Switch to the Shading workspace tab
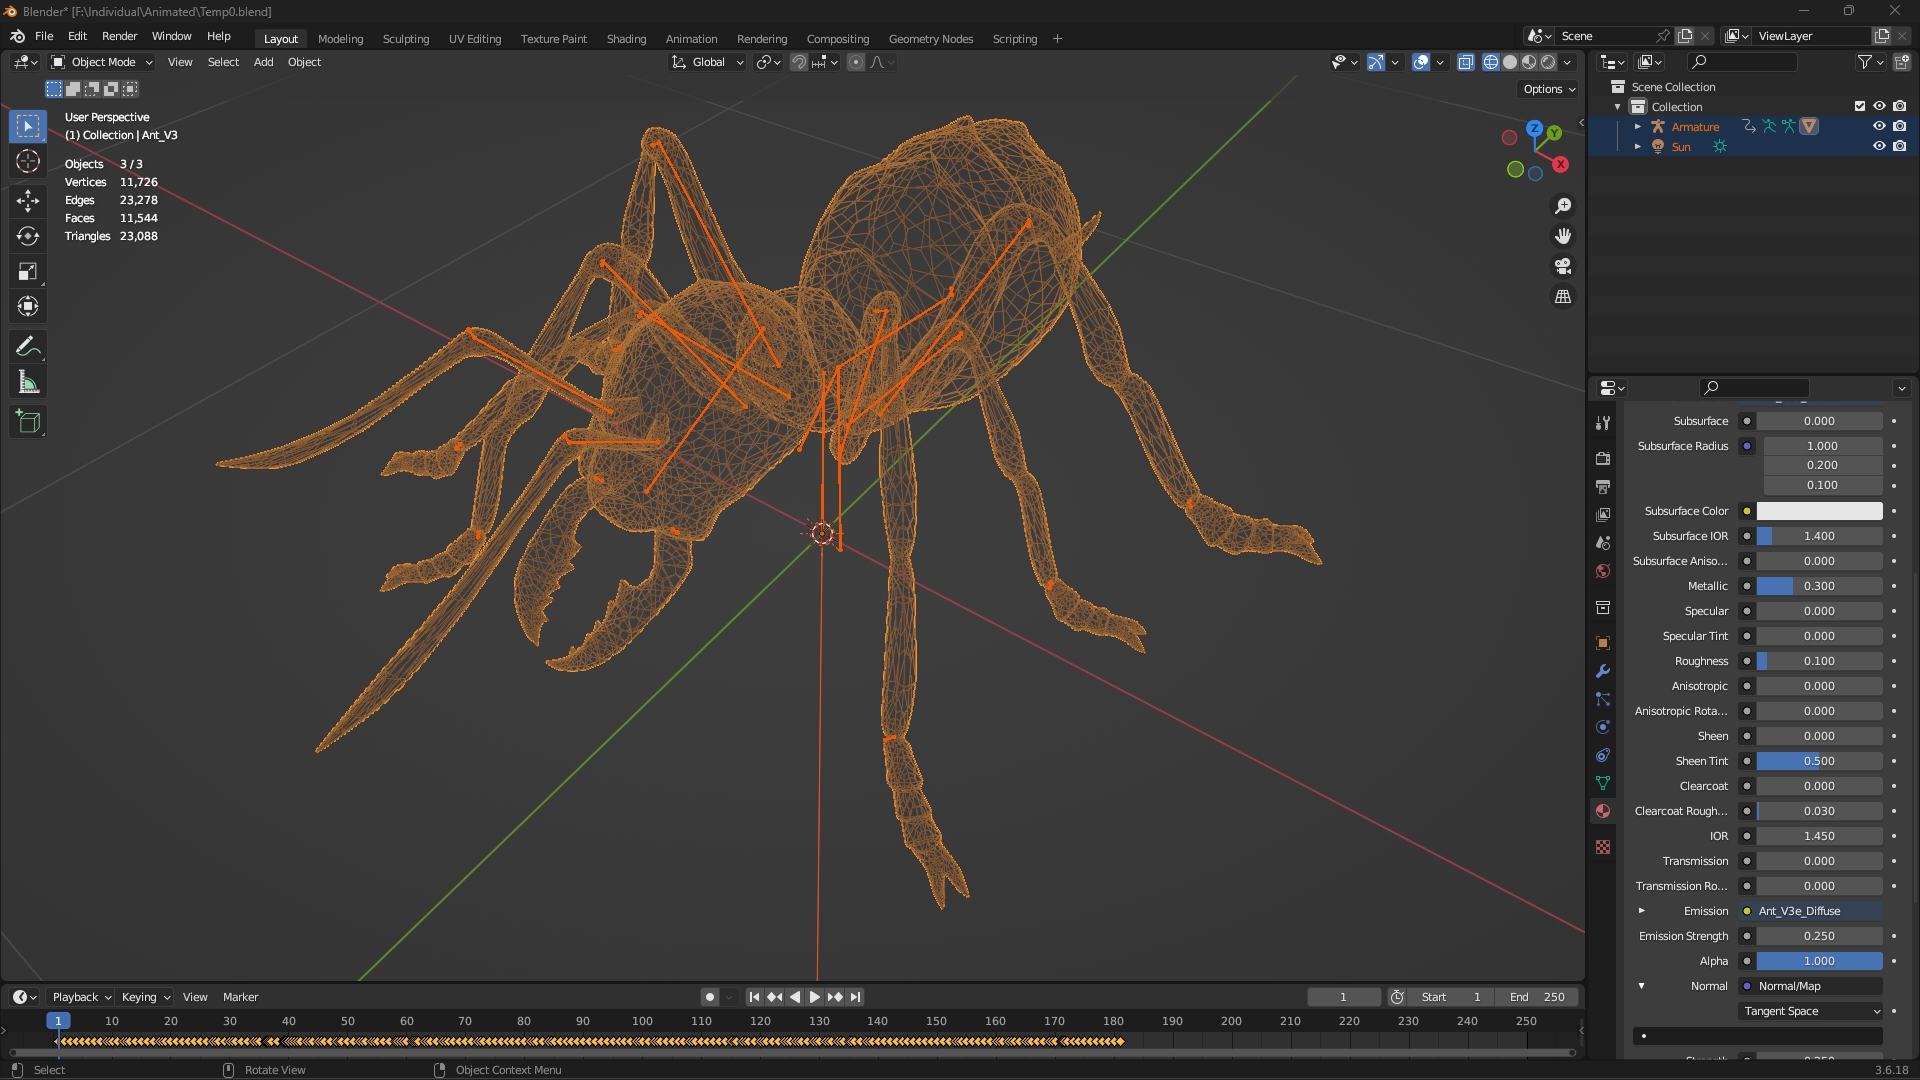The height and width of the screenshot is (1080, 1920). click(x=626, y=39)
